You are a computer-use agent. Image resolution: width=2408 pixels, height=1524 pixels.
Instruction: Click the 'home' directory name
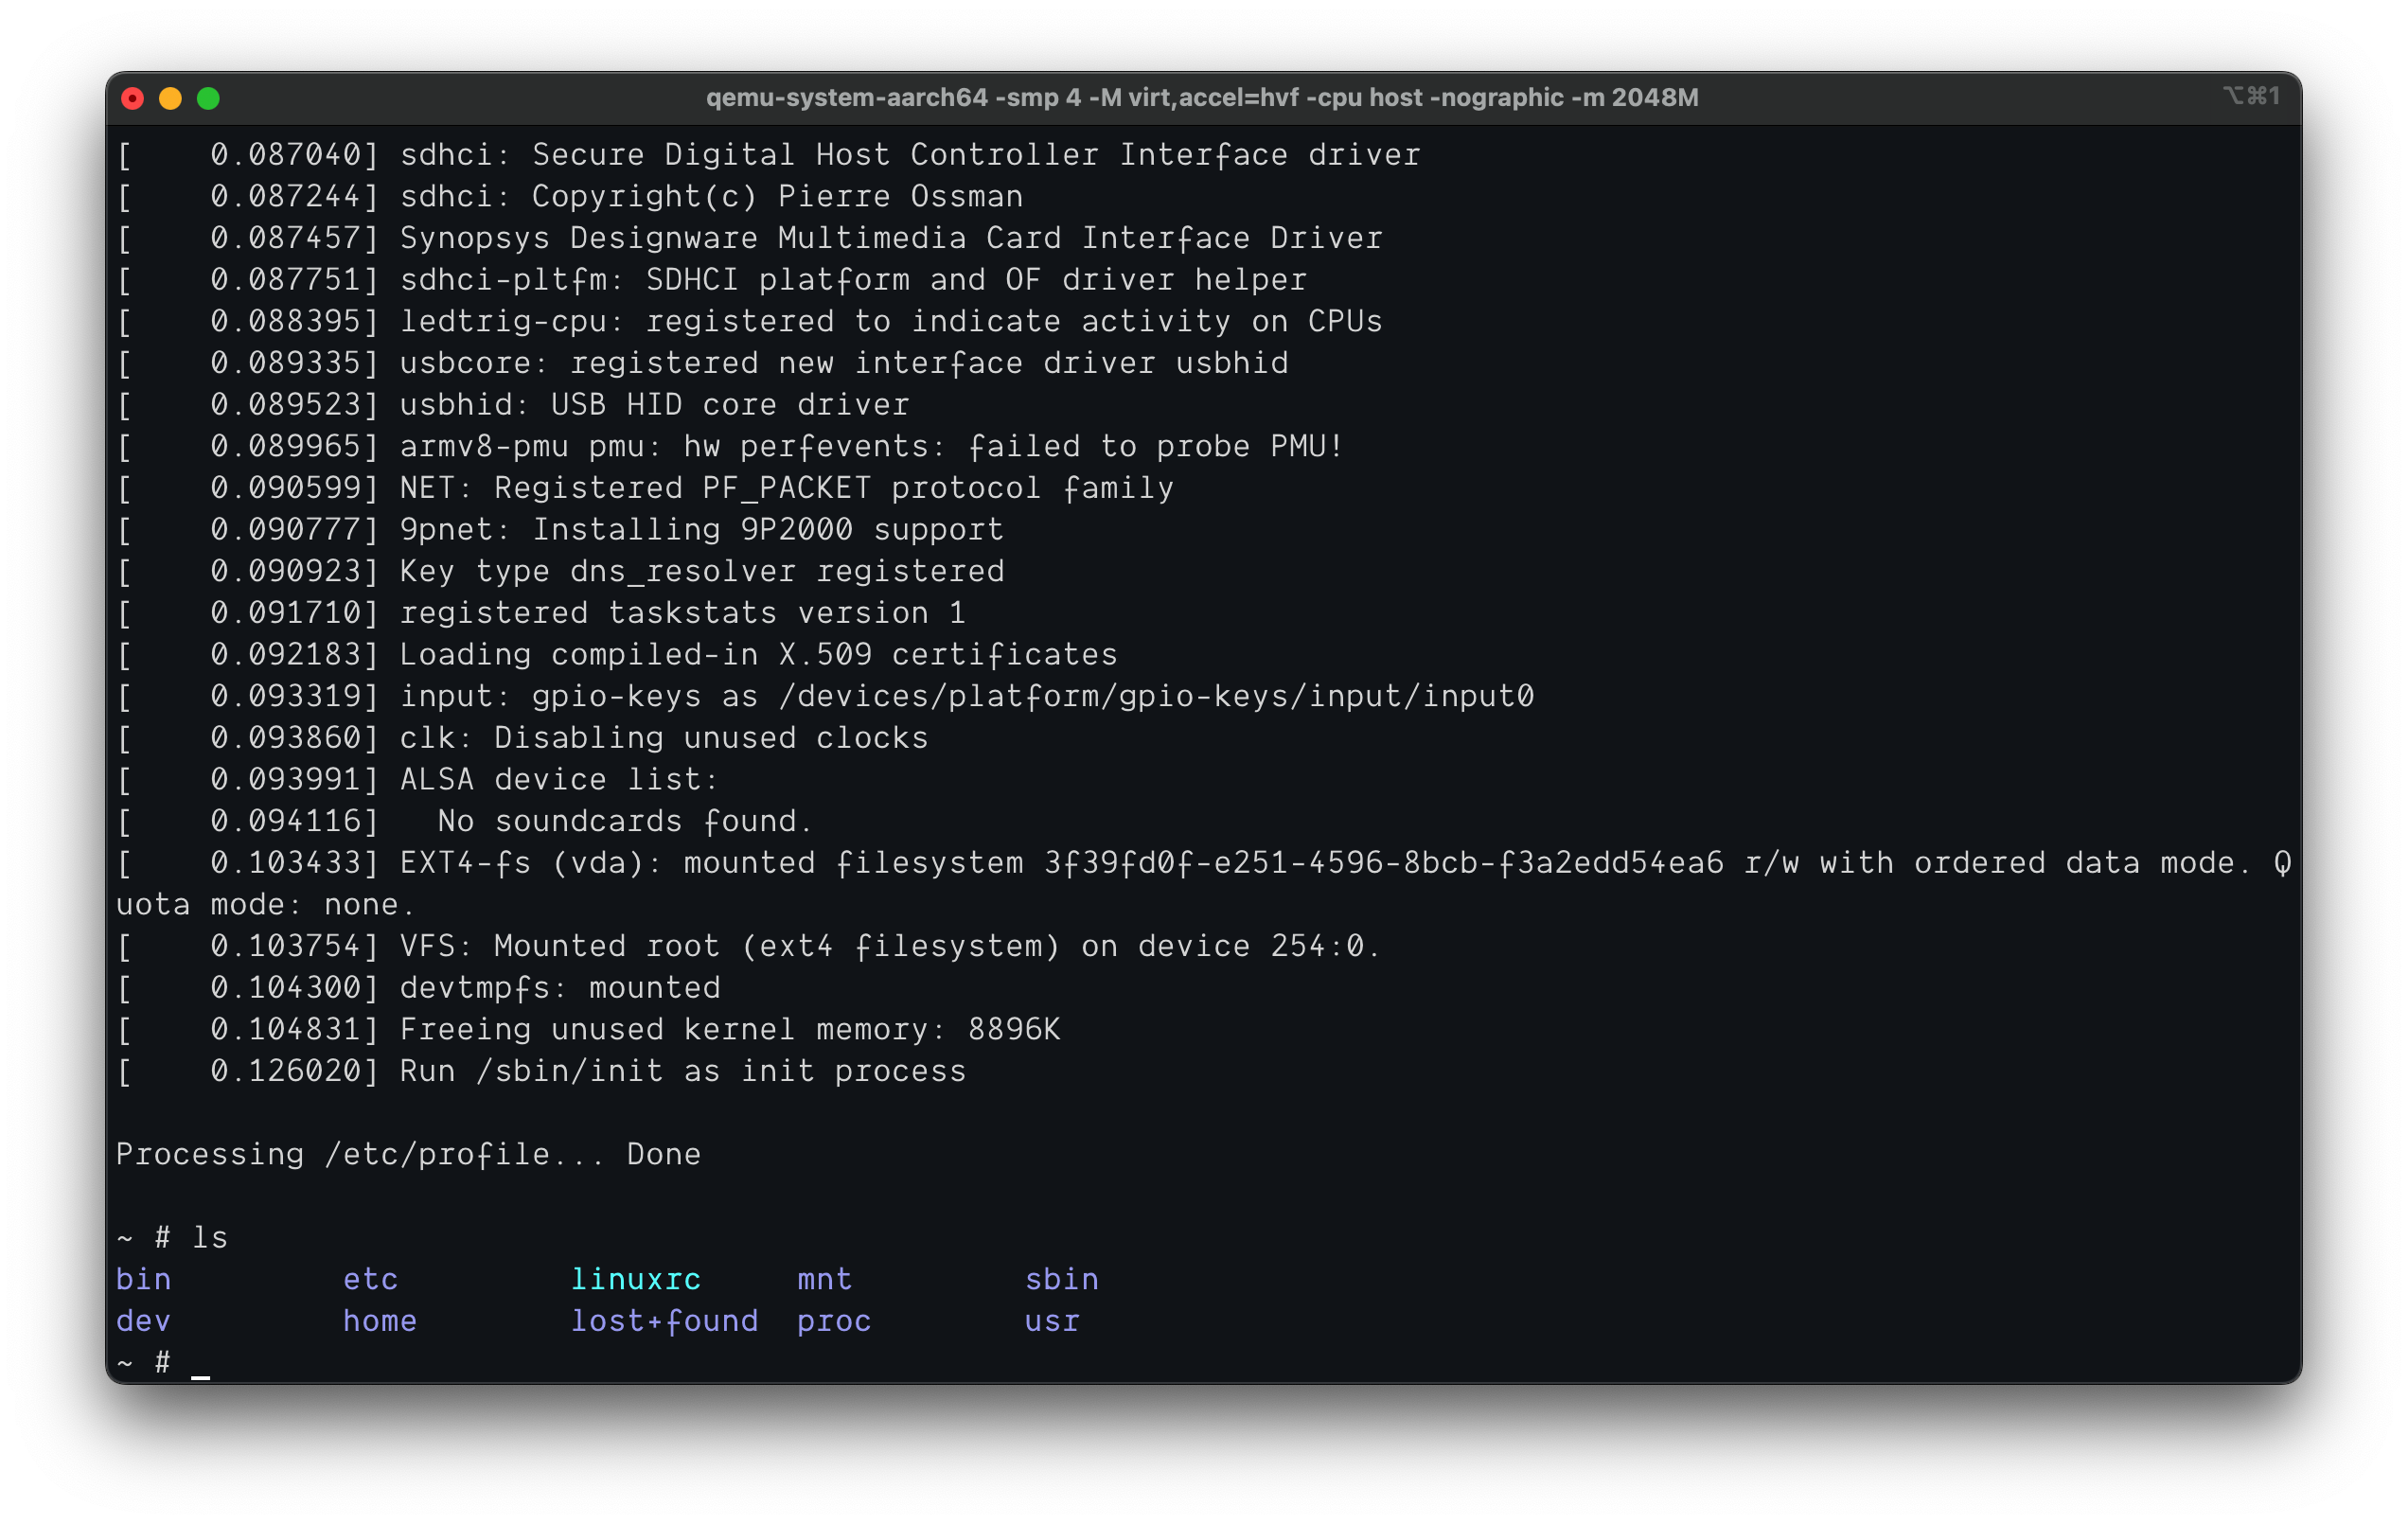click(380, 1321)
